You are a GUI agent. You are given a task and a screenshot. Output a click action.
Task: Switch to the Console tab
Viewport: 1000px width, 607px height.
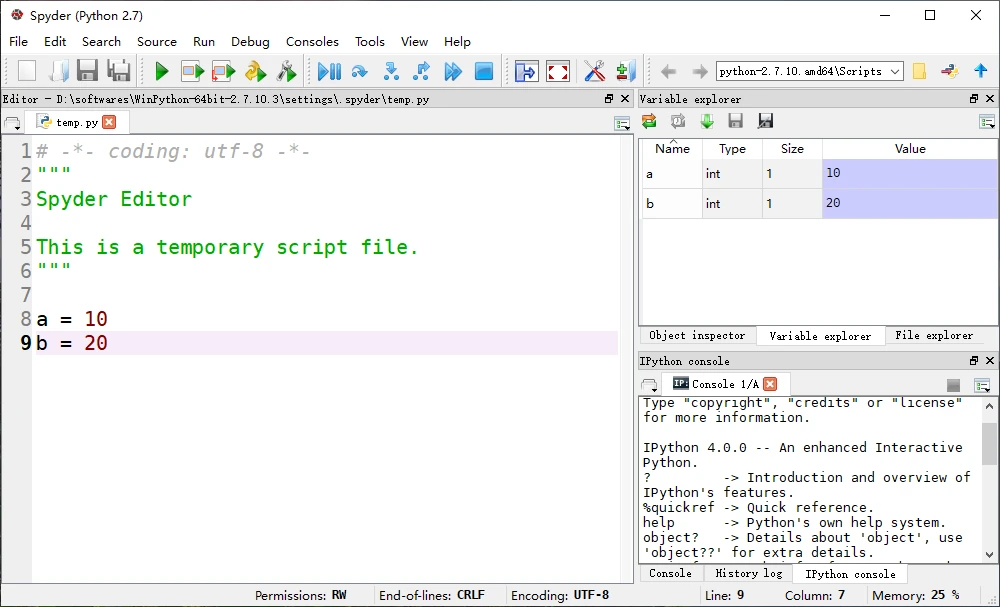(x=670, y=573)
